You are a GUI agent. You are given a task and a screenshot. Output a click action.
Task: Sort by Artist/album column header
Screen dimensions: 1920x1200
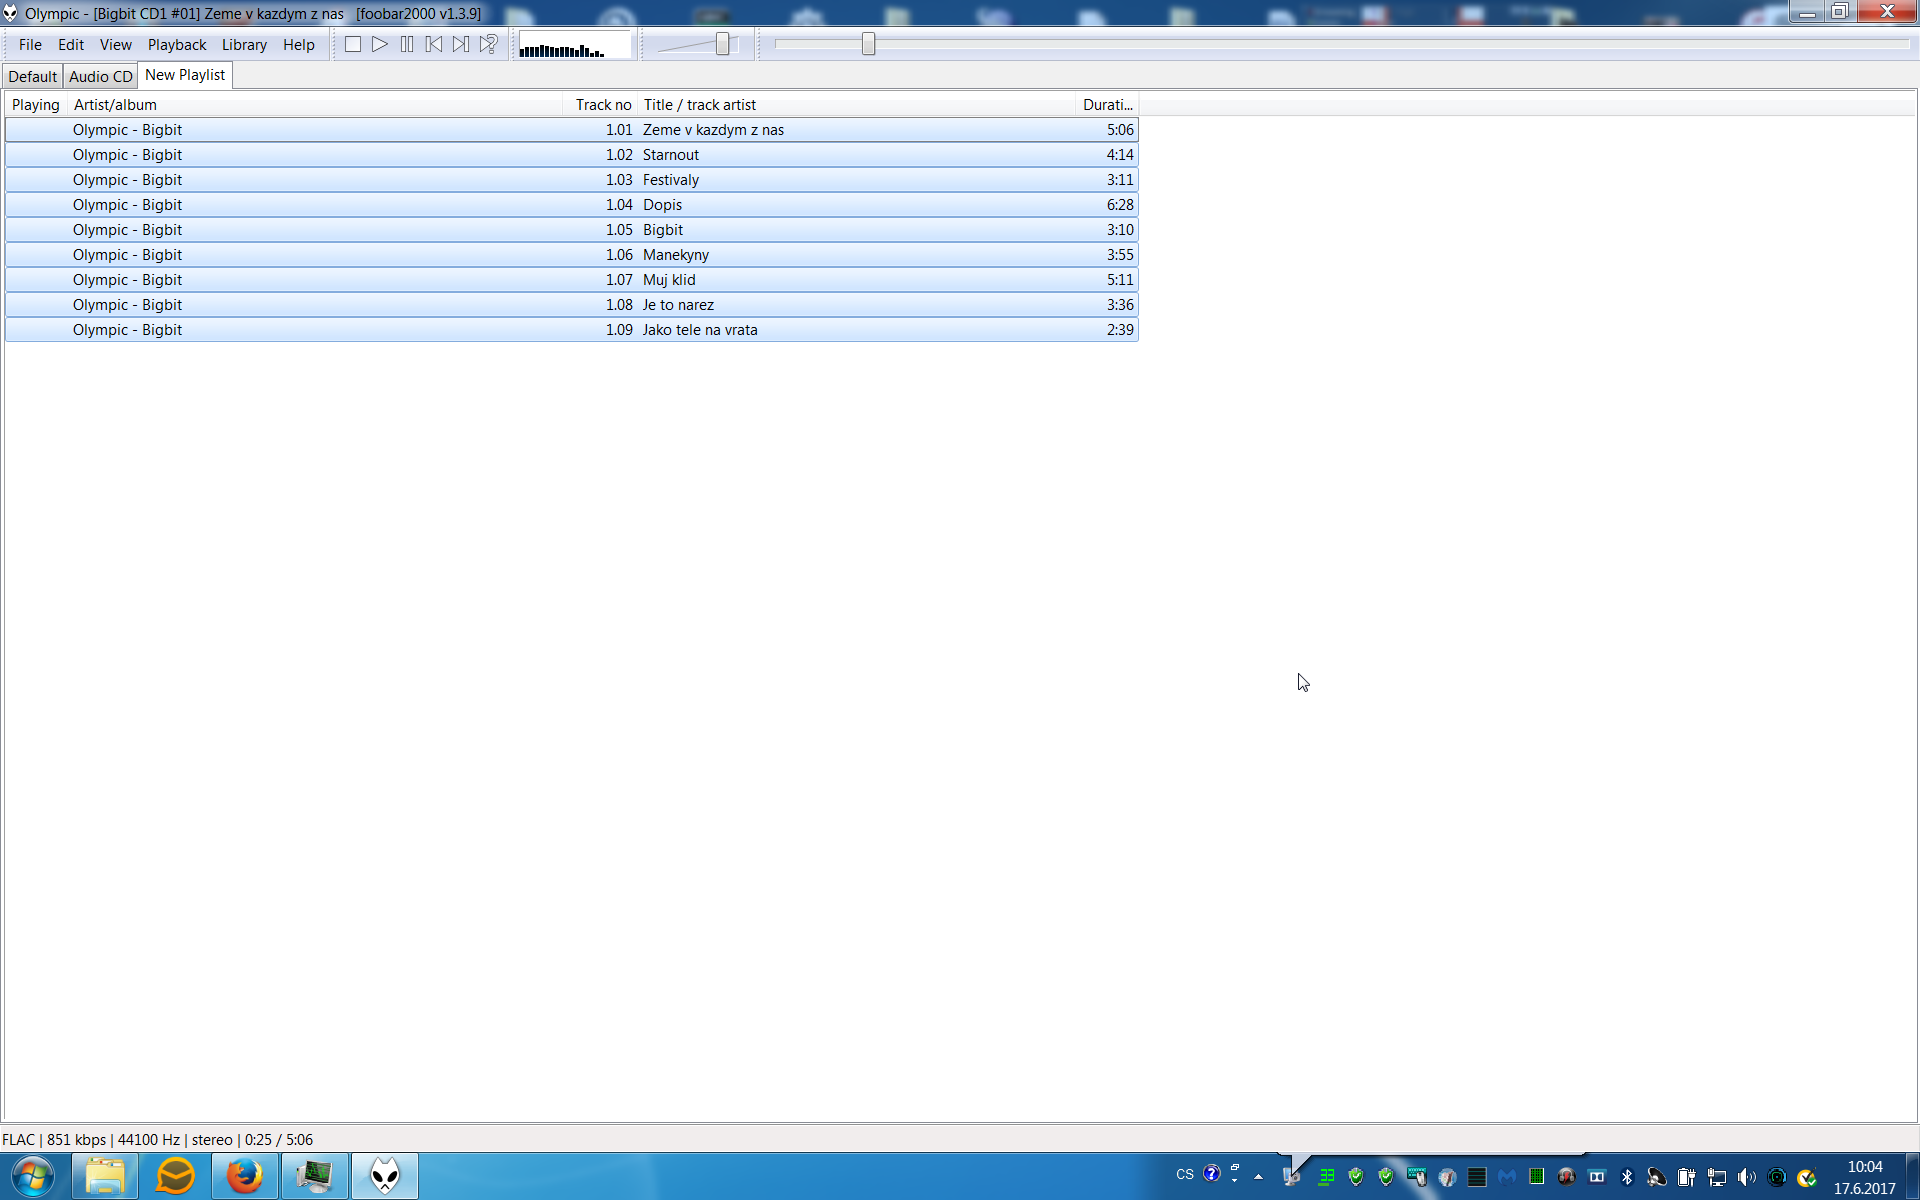(x=115, y=105)
